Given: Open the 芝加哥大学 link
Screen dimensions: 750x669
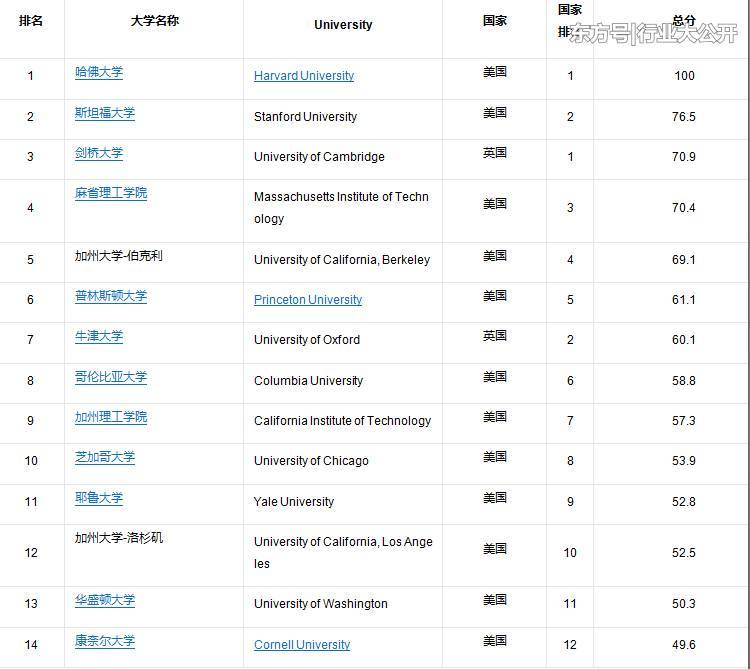Looking at the screenshot, I should point(105,457).
